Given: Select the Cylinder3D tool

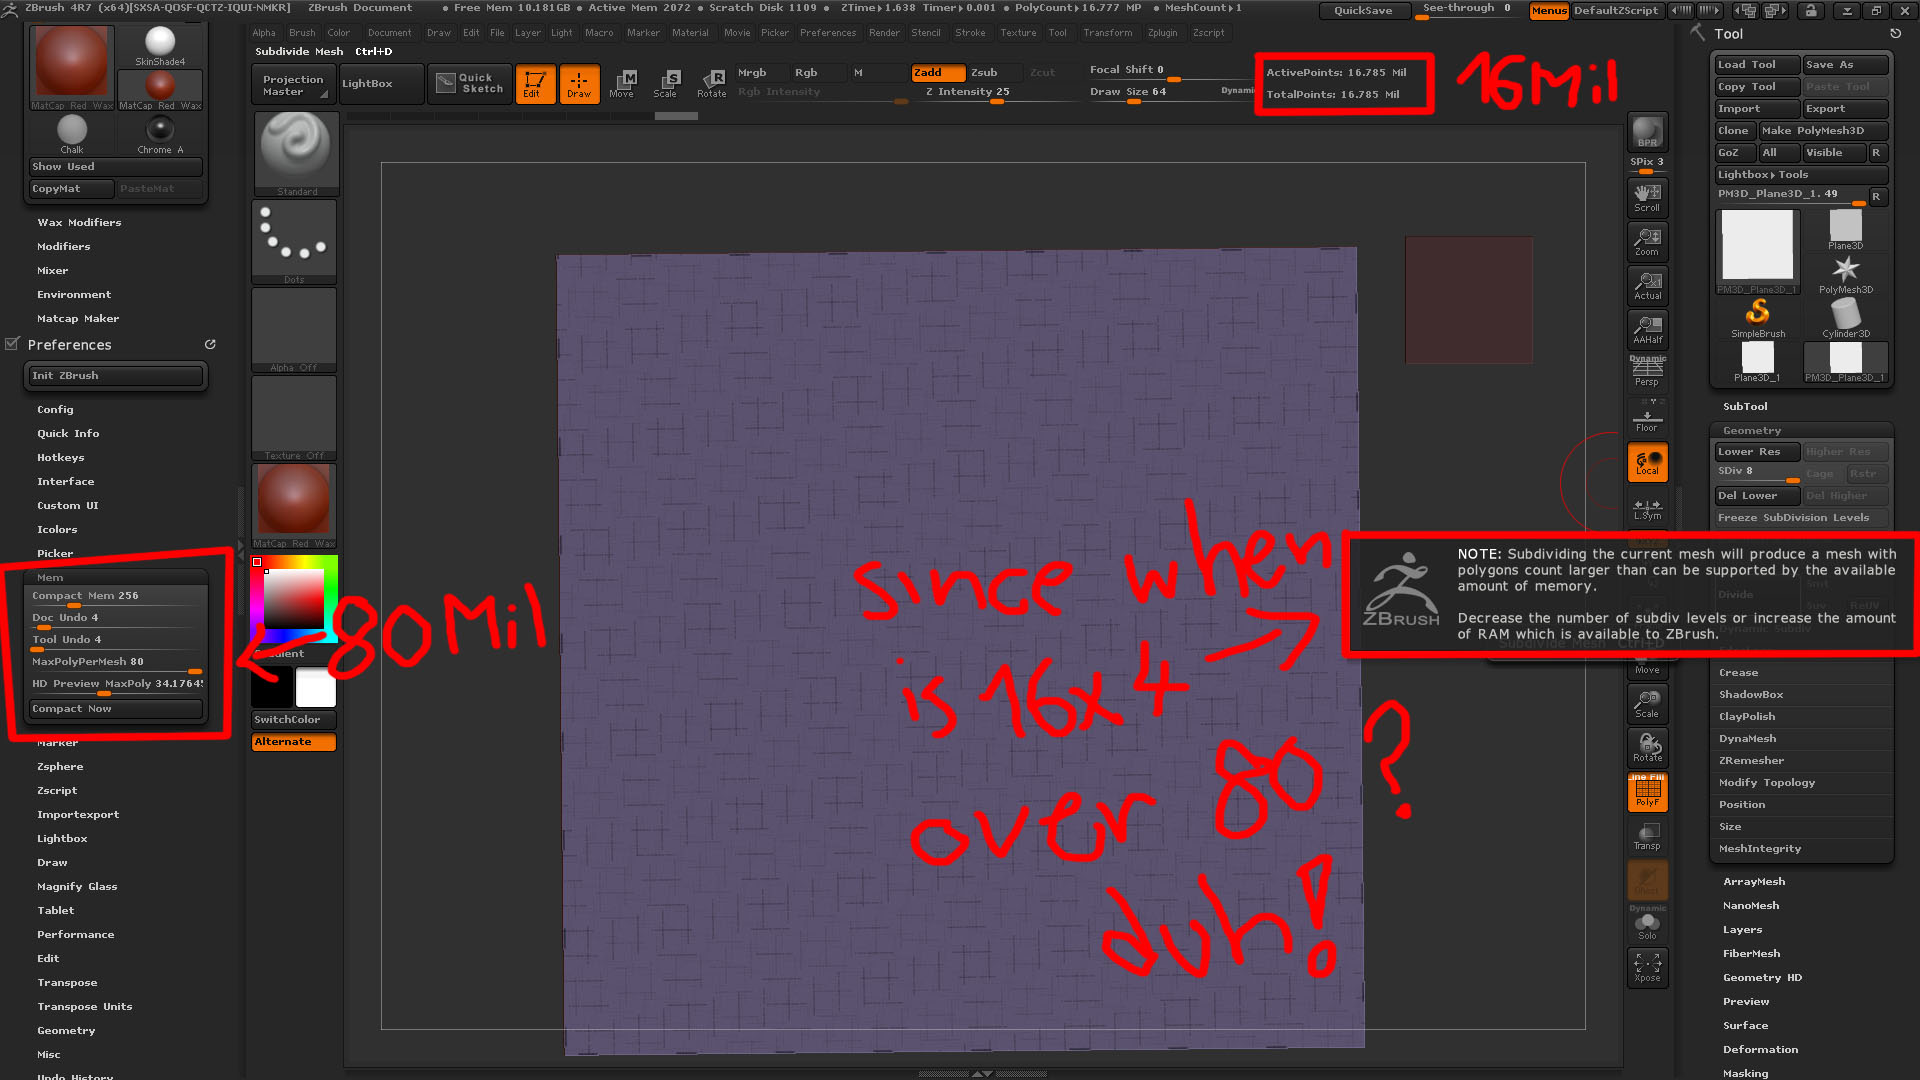Looking at the screenshot, I should point(1846,318).
